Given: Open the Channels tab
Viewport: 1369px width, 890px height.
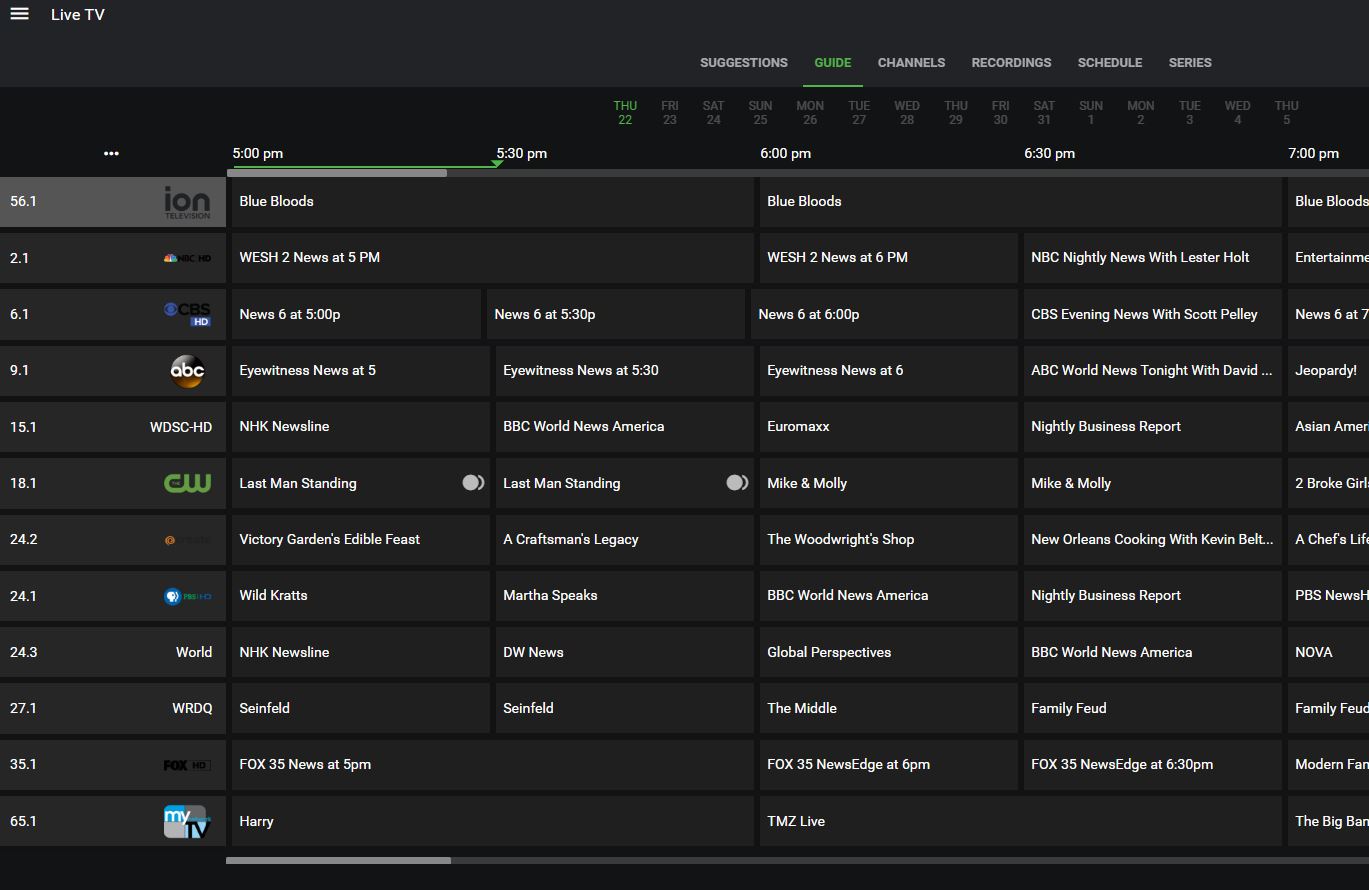Looking at the screenshot, I should click(911, 62).
